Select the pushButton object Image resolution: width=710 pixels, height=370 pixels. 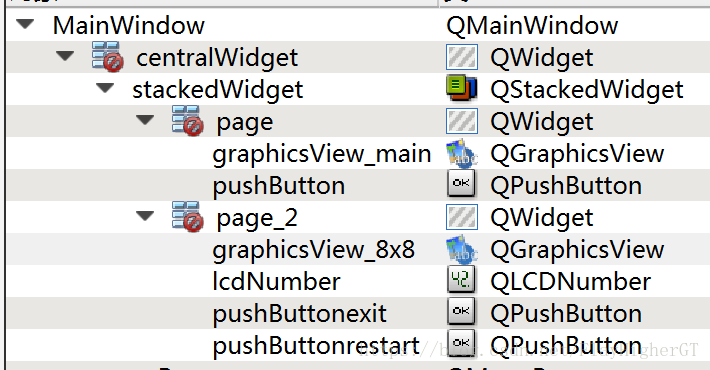278,186
